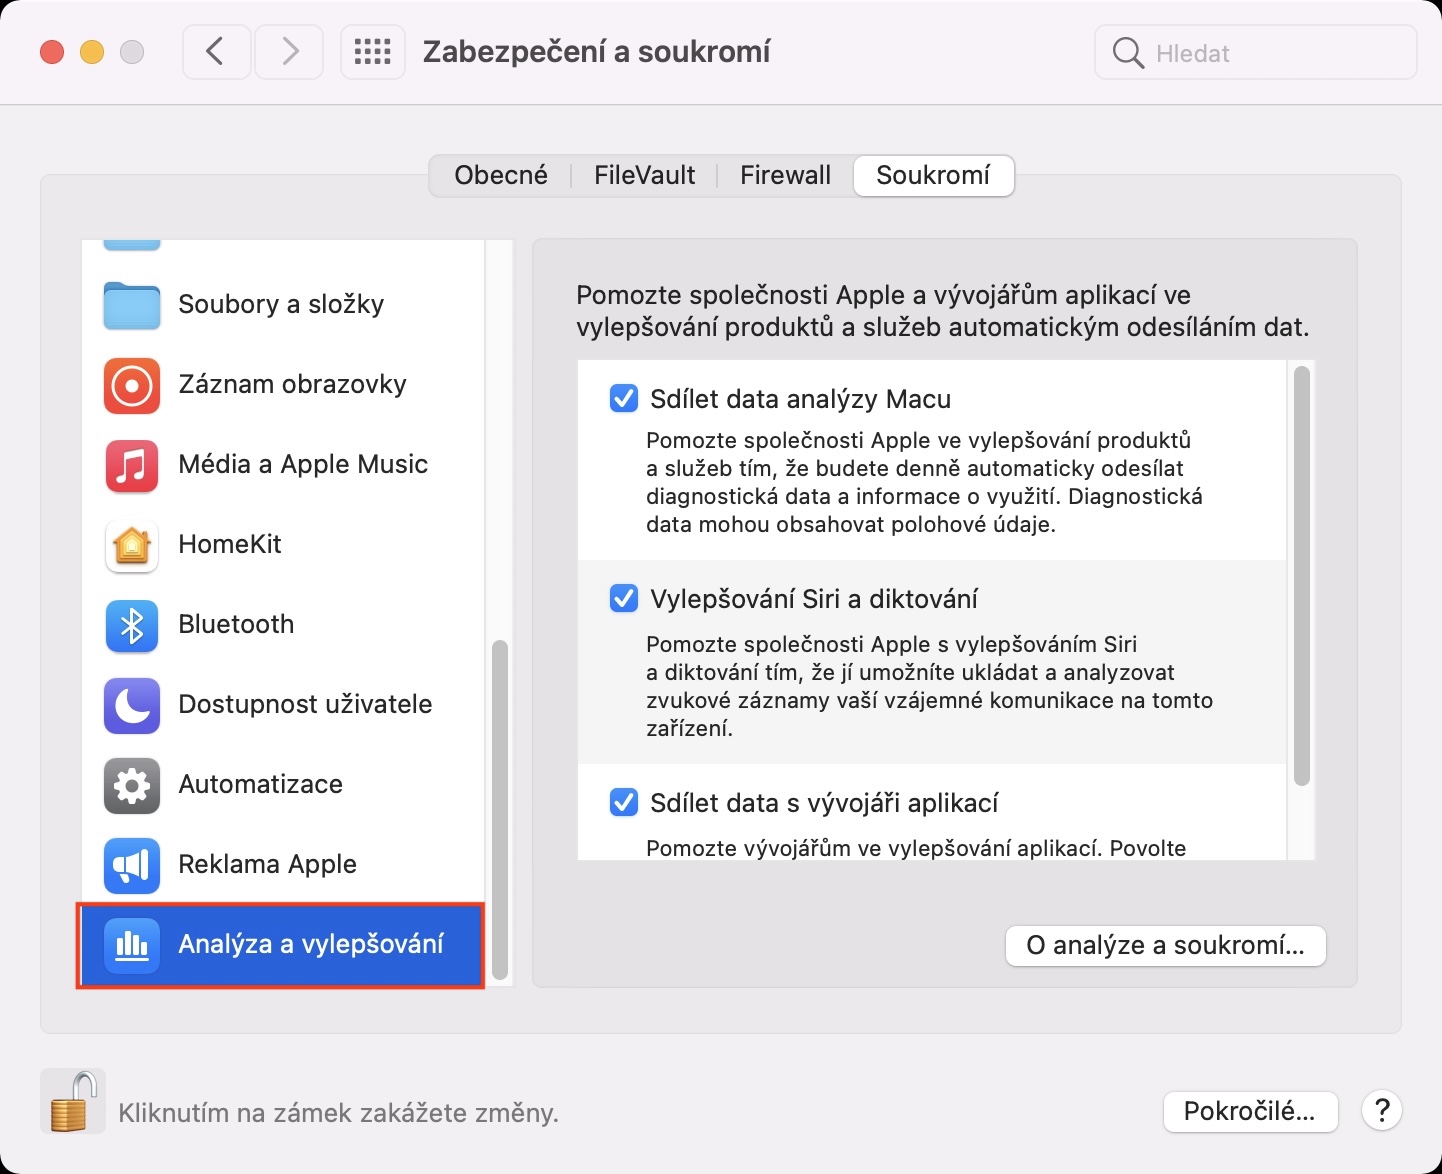Select the Reklama Apple megaphone icon
The height and width of the screenshot is (1174, 1442).
click(132, 865)
